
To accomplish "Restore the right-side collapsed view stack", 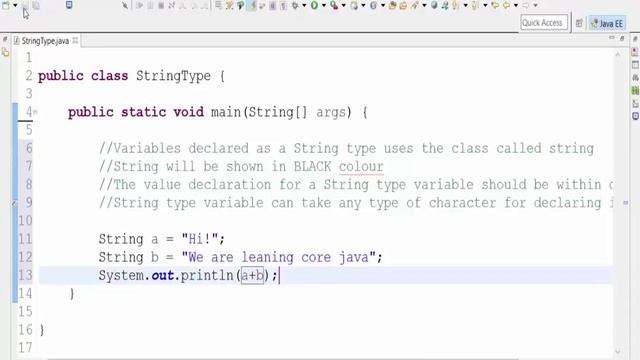I will pyautogui.click(x=635, y=39).
